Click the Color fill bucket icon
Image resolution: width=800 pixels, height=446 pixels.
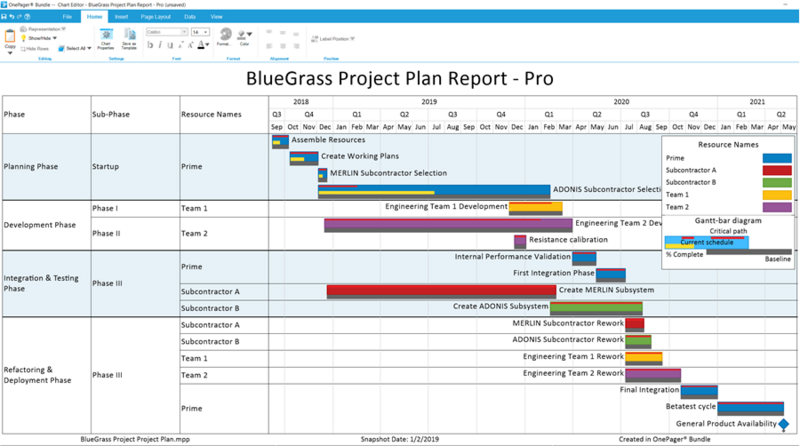pyautogui.click(x=241, y=35)
